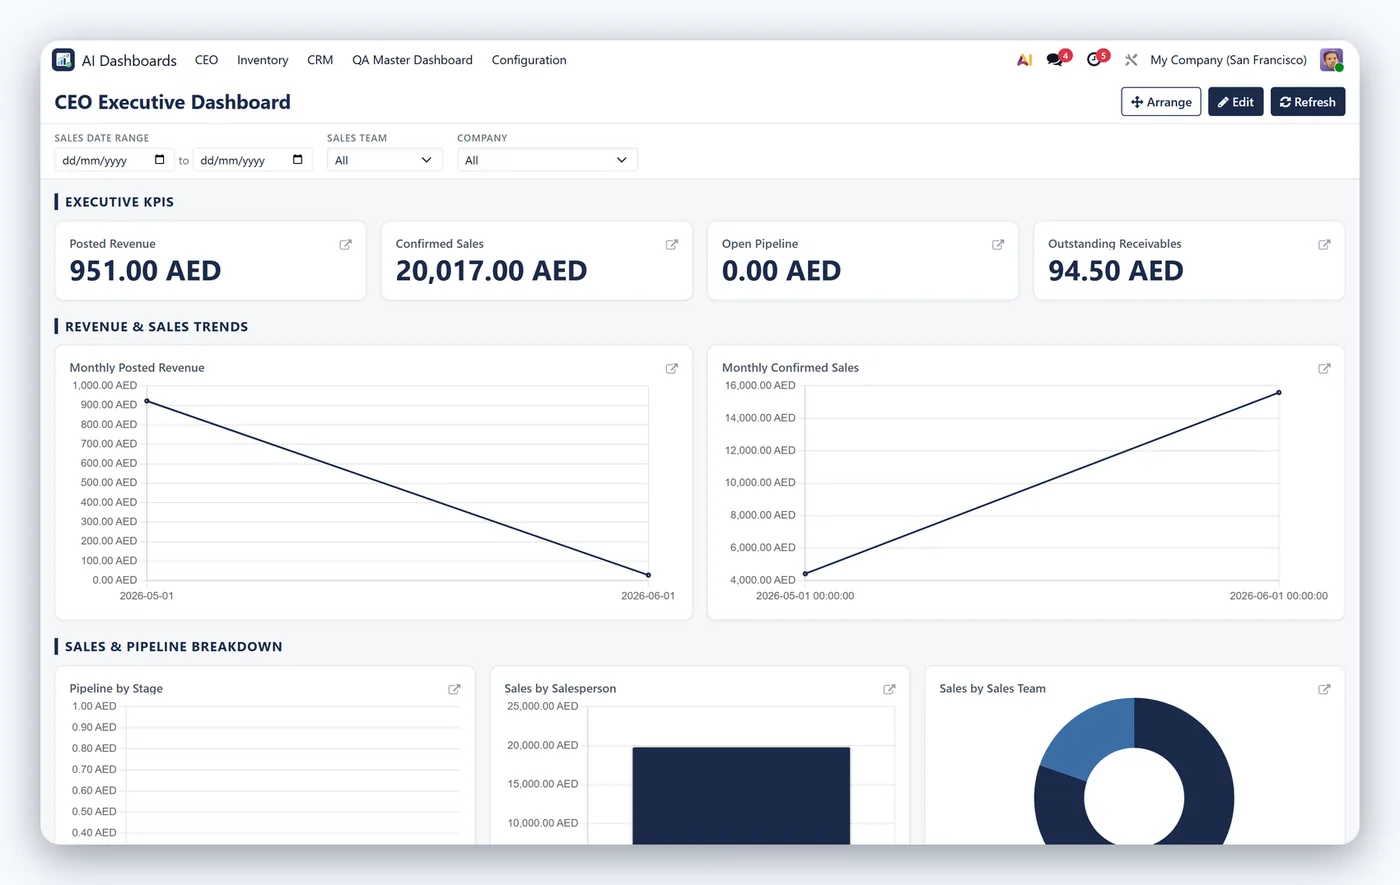Open Monthly Confirmed Sales chart link icon

(1324, 368)
